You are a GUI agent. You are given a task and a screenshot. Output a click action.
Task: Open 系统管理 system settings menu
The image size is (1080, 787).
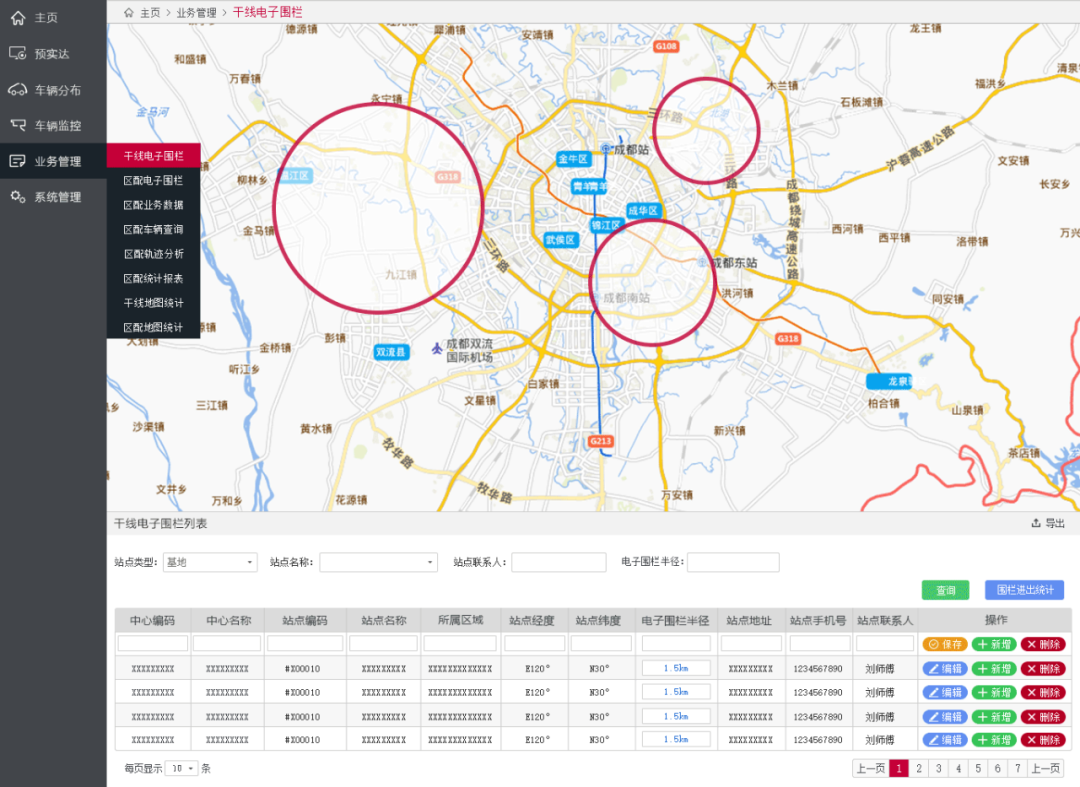[53, 197]
